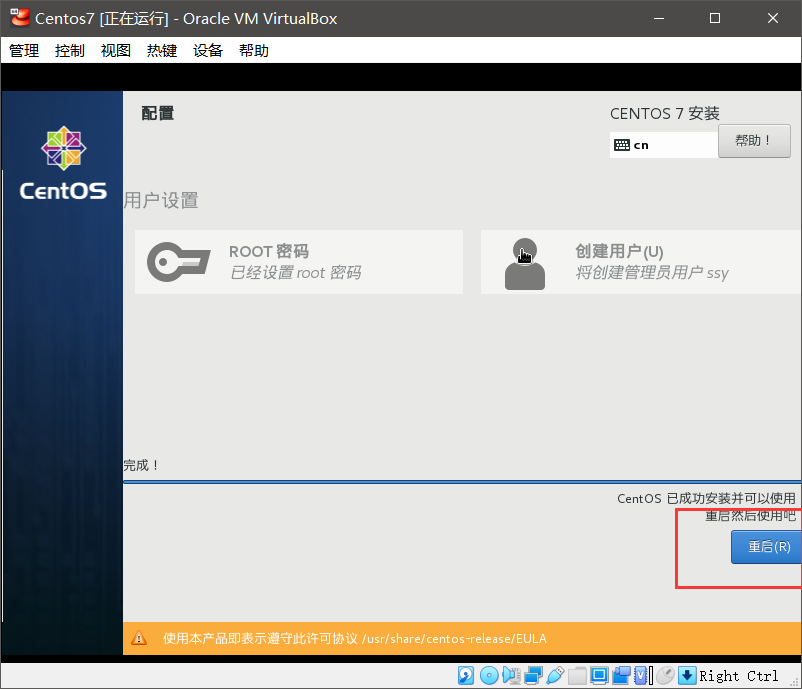The height and width of the screenshot is (689, 802).
Task: Click the 完成！ status text
Action: point(141,465)
